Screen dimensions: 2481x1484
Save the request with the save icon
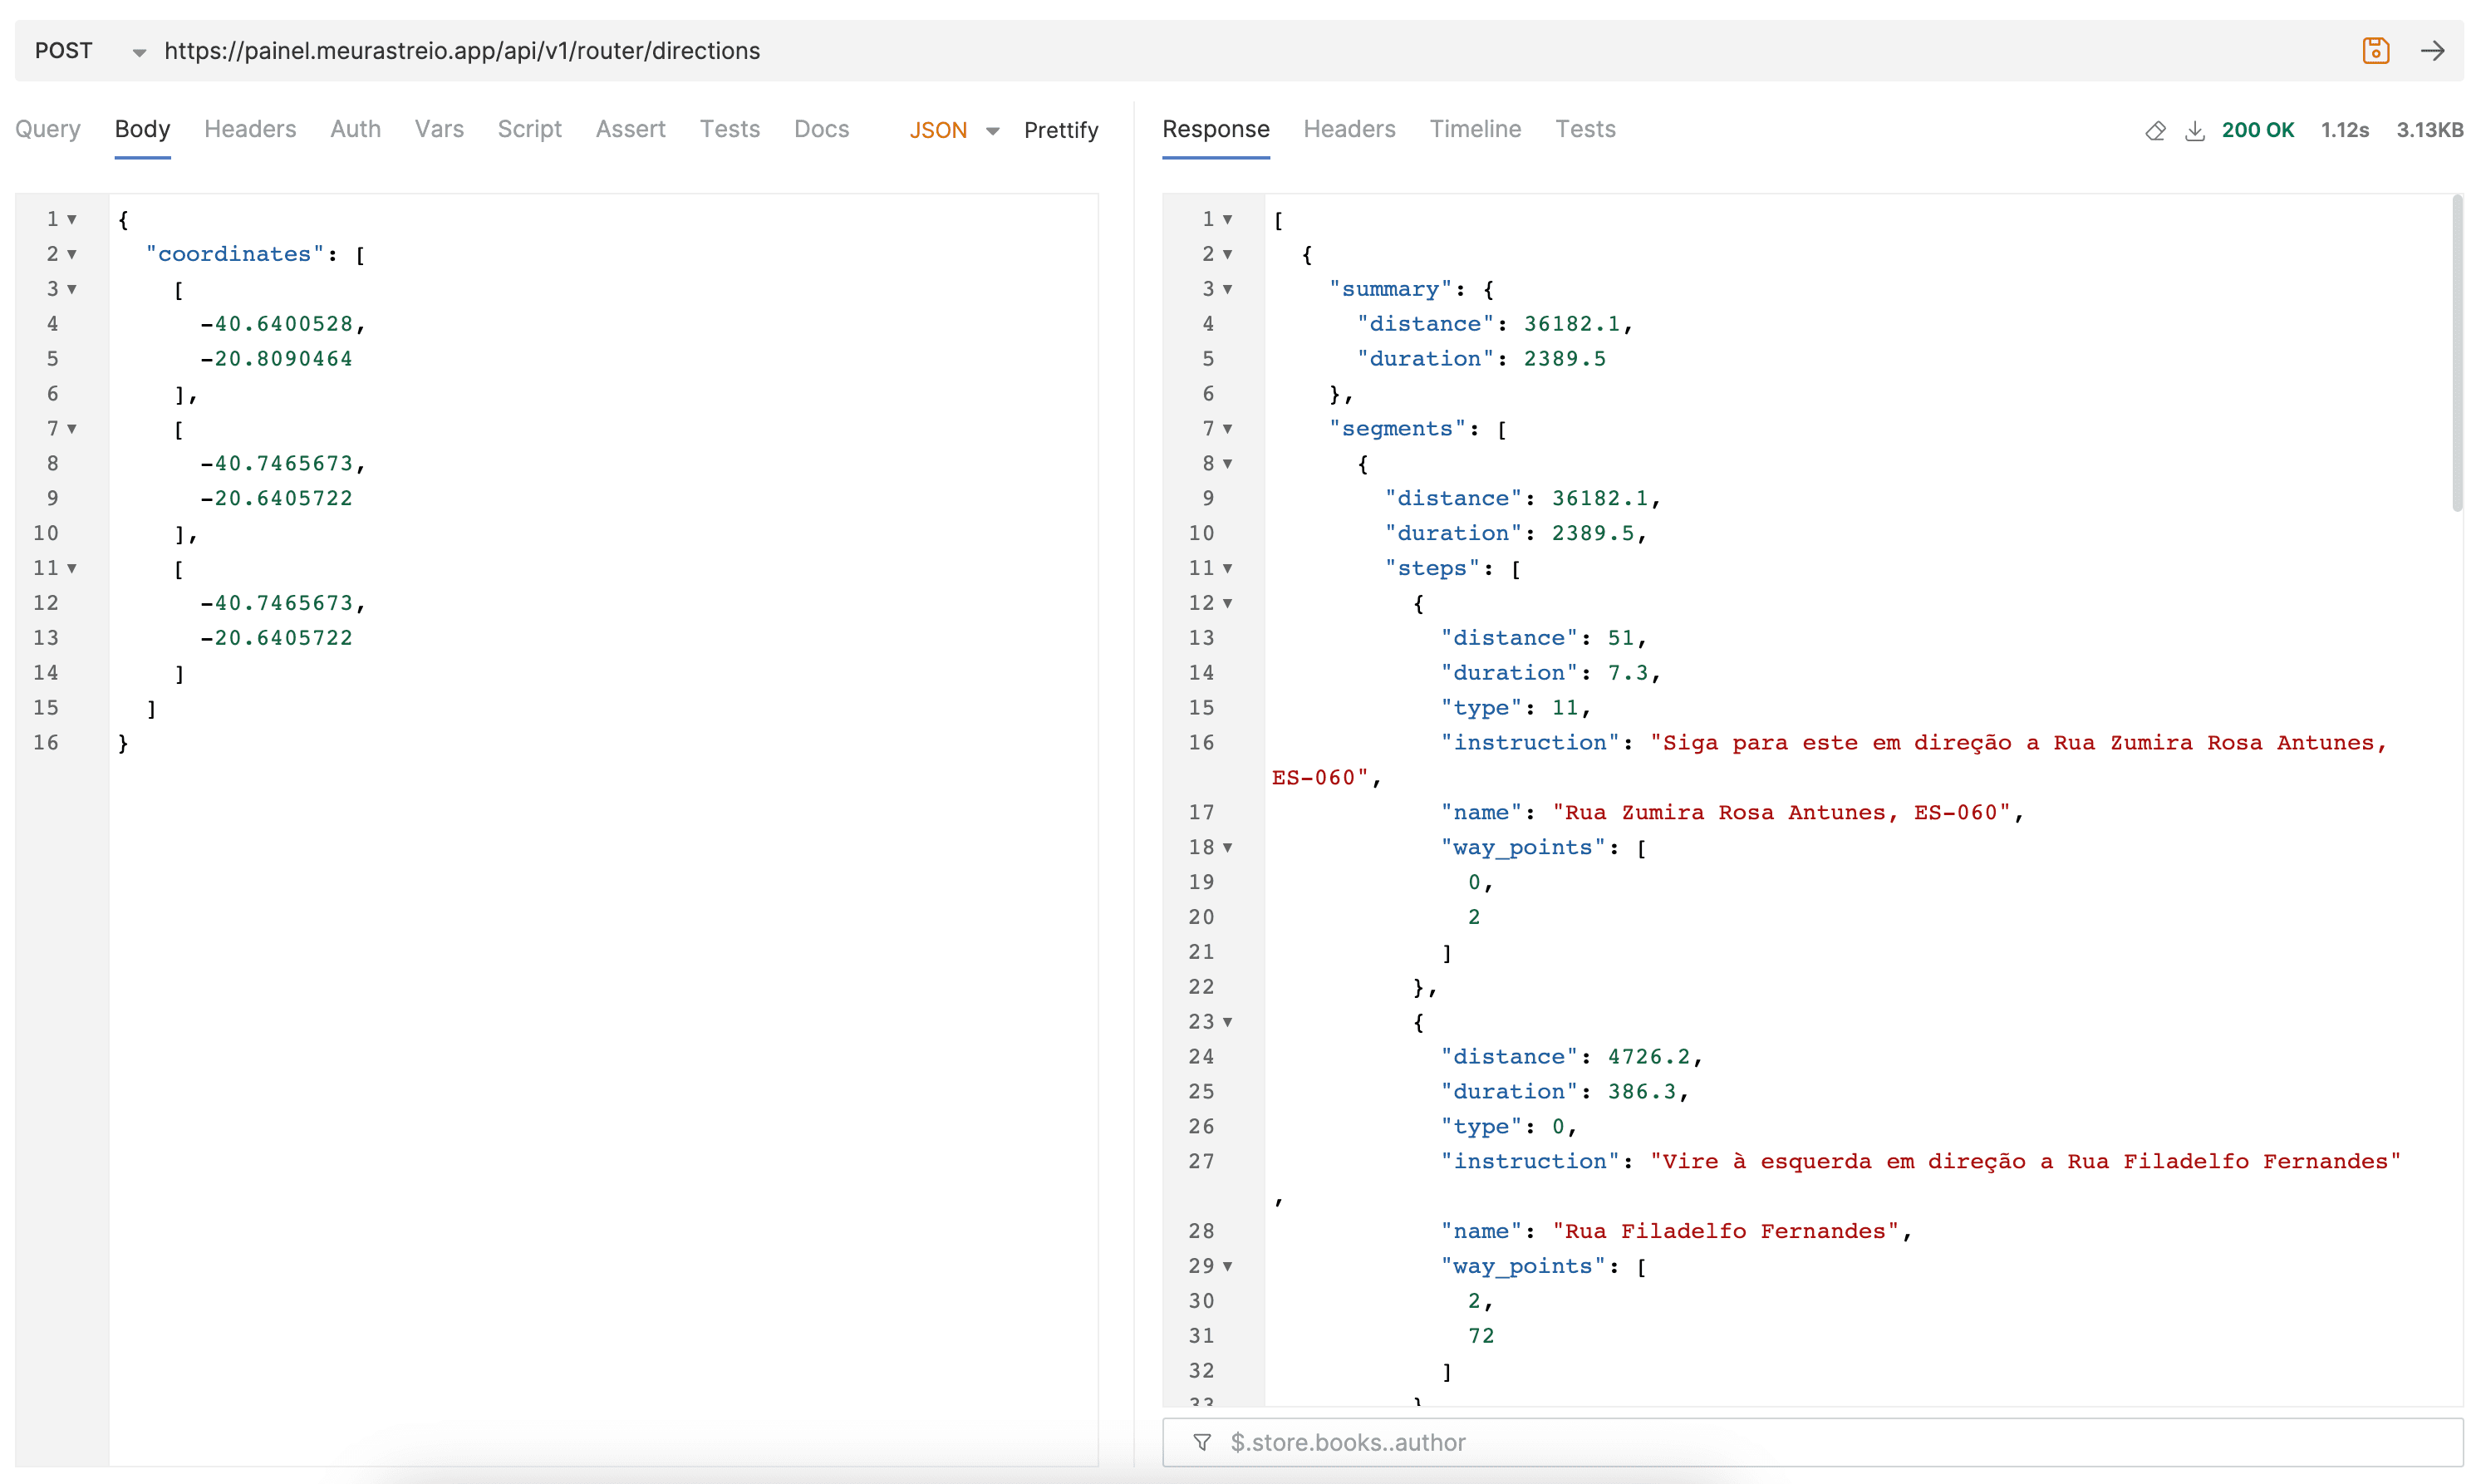point(2375,50)
